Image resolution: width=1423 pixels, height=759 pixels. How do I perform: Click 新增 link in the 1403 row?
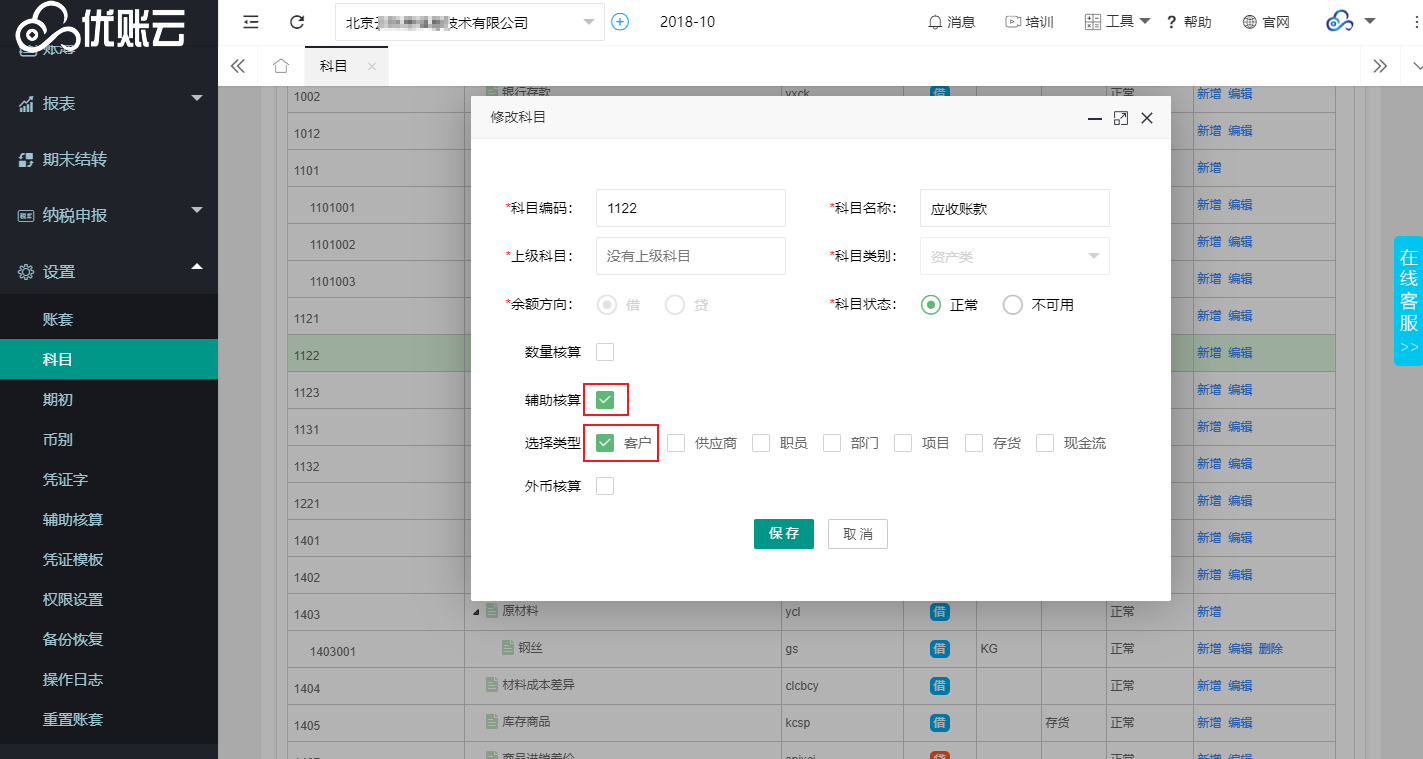click(x=1209, y=612)
